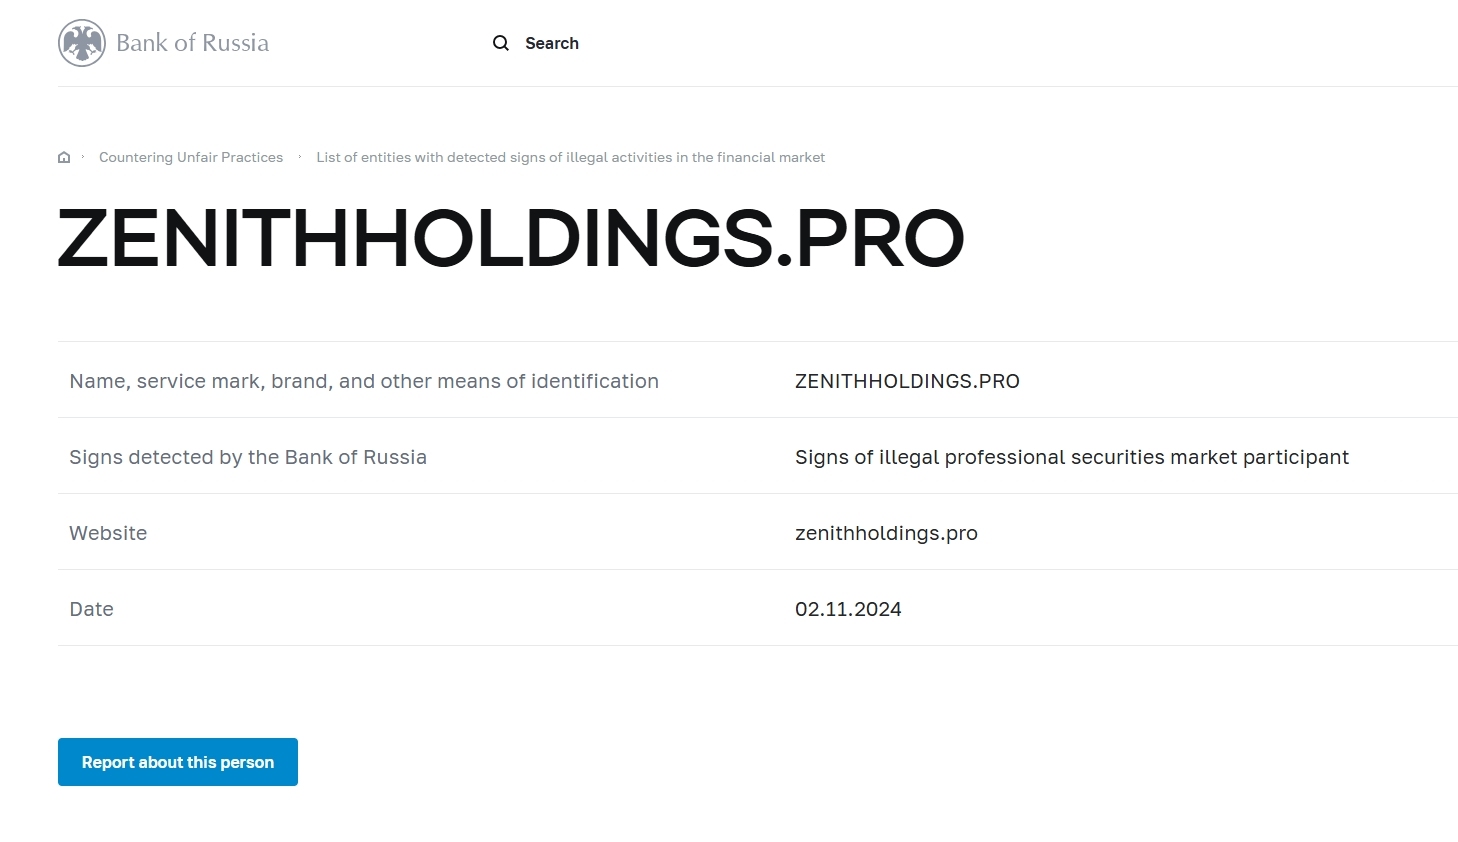The width and height of the screenshot is (1458, 842).
Task: Click the divider line below the header
Action: pos(757,86)
